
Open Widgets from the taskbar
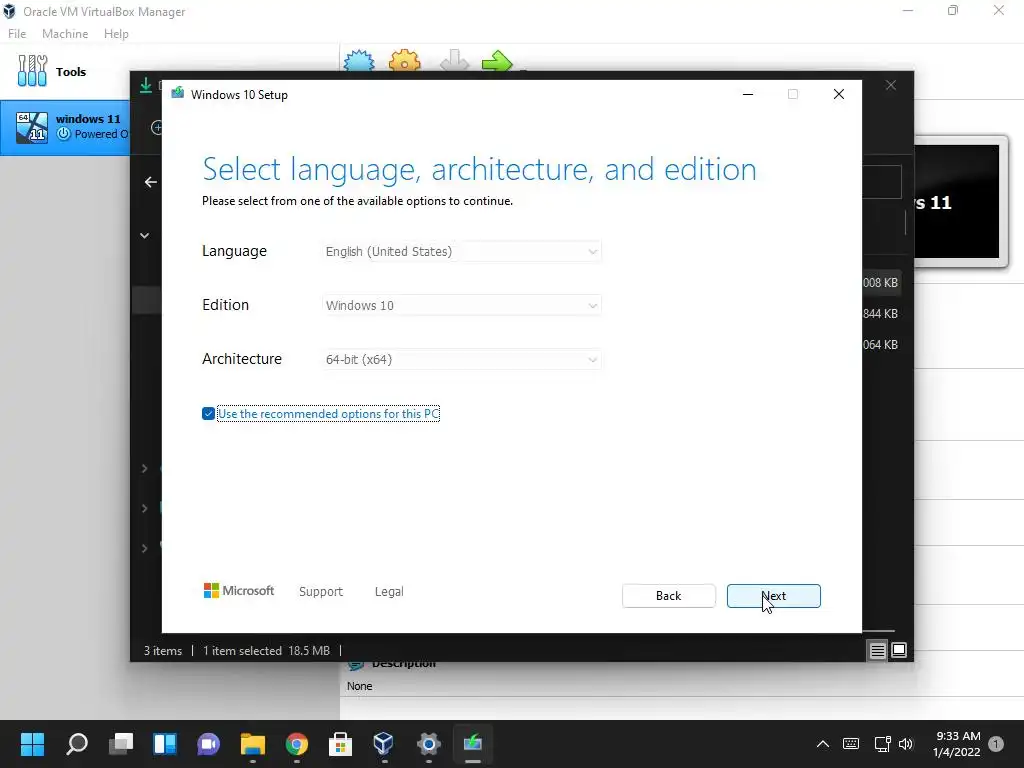(165, 744)
